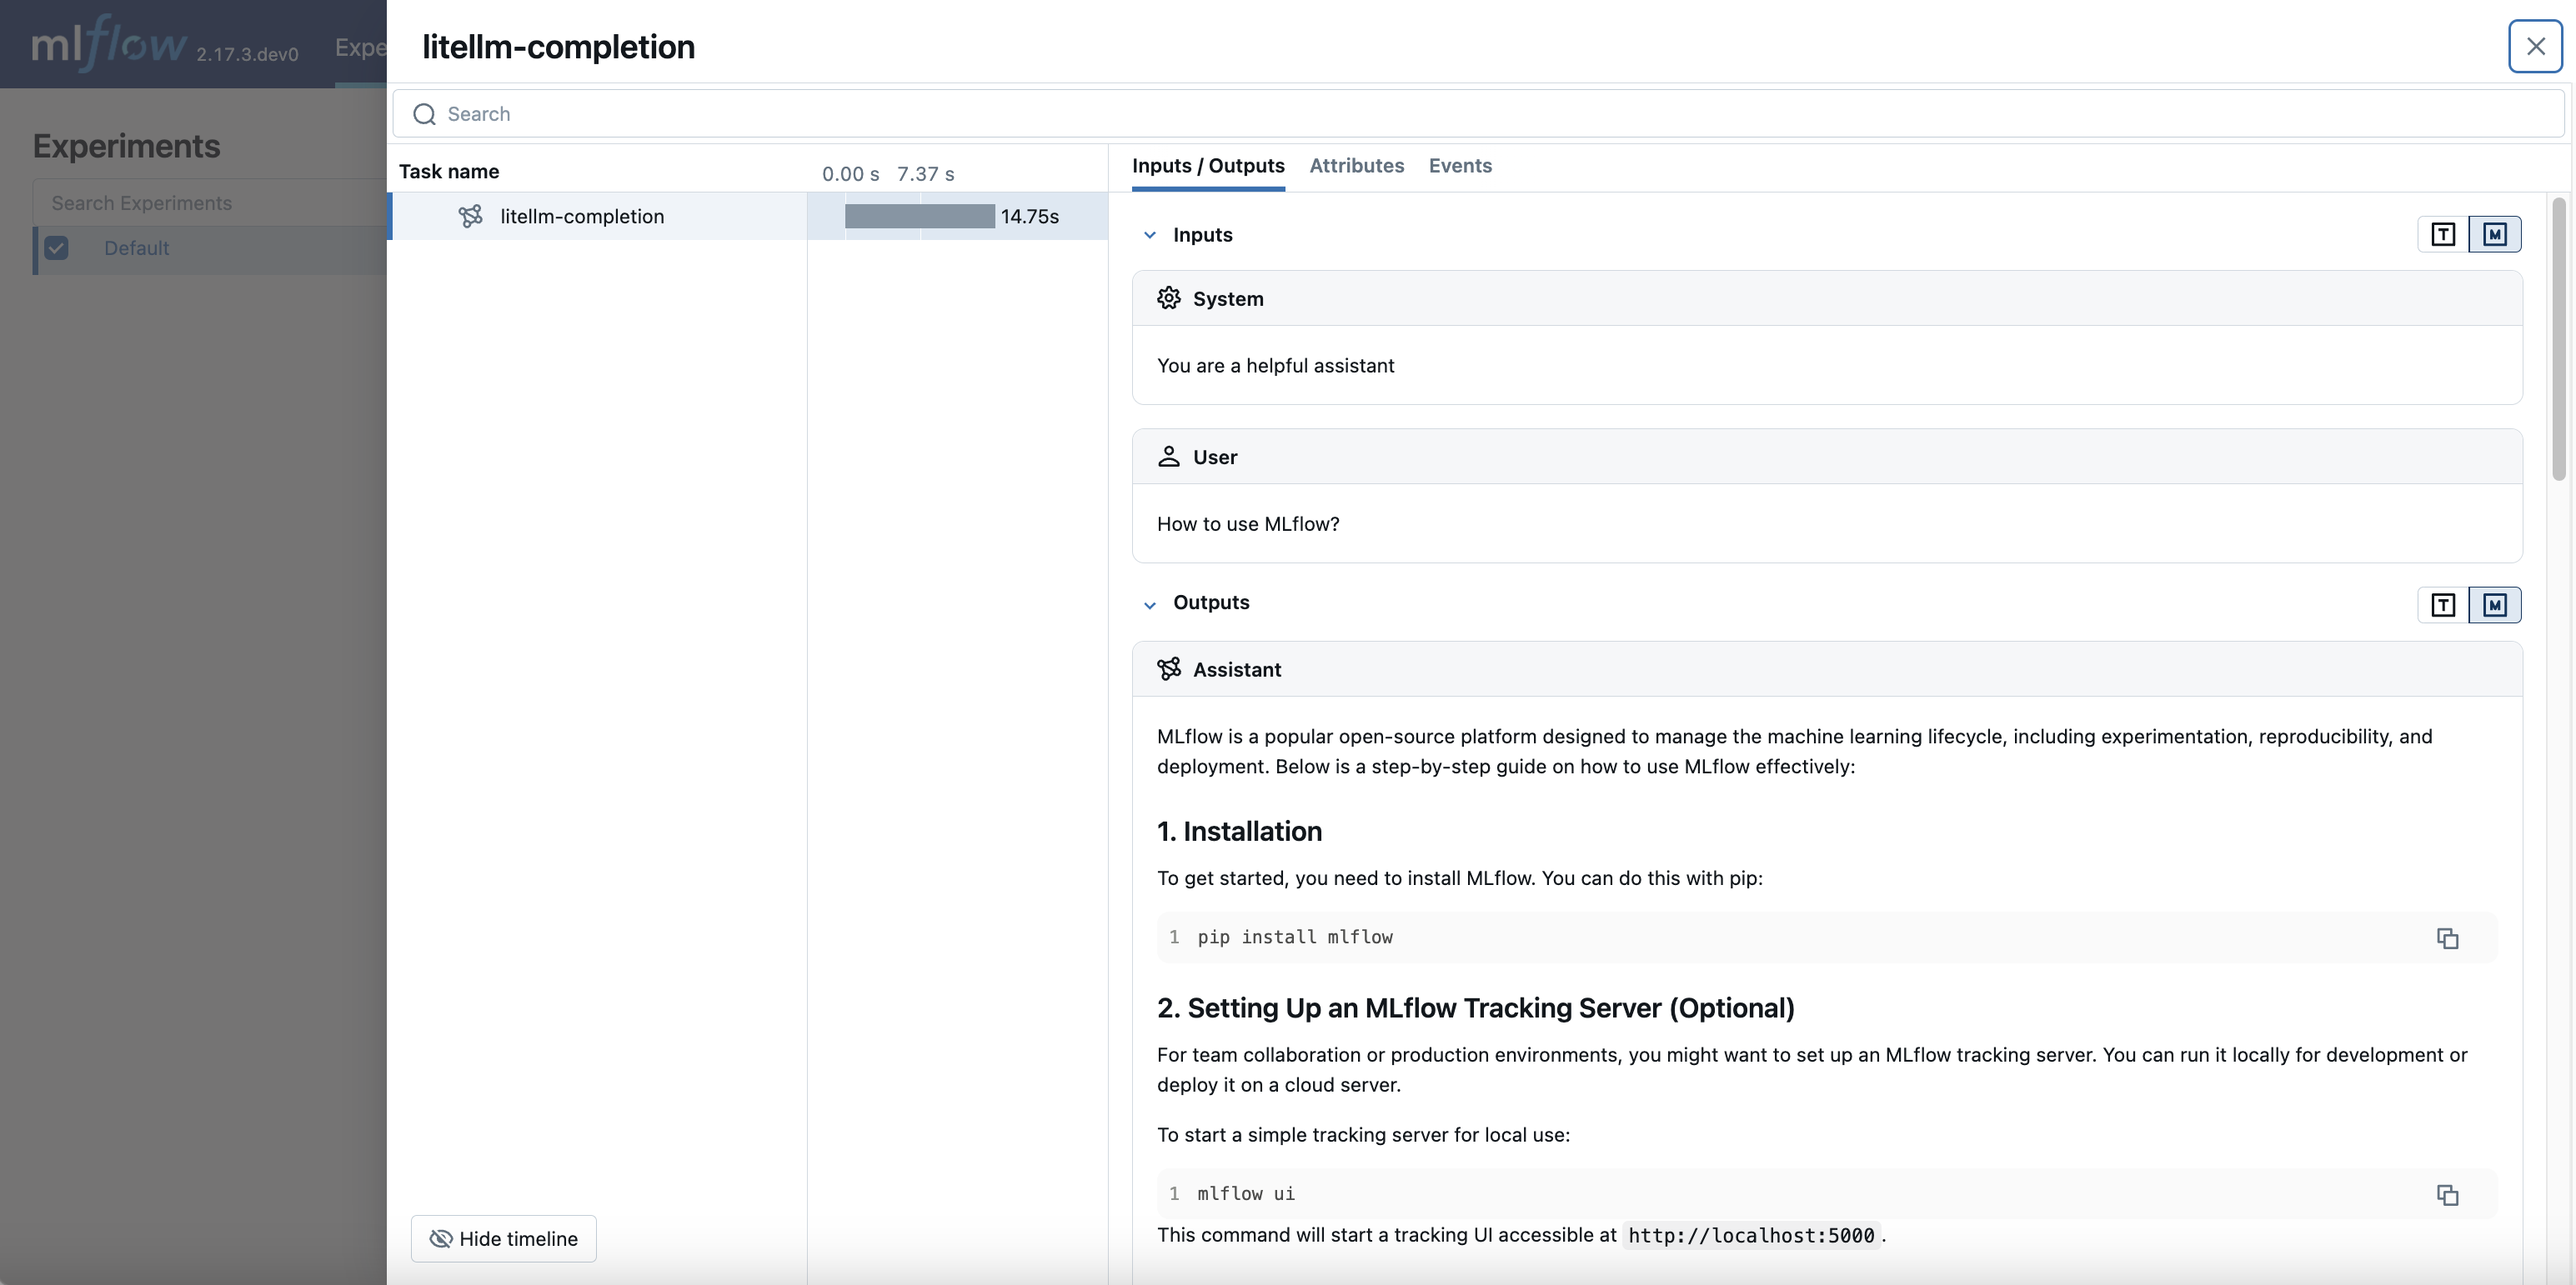The height and width of the screenshot is (1285, 2576).
Task: Open the Events tab
Action: [x=1459, y=166]
